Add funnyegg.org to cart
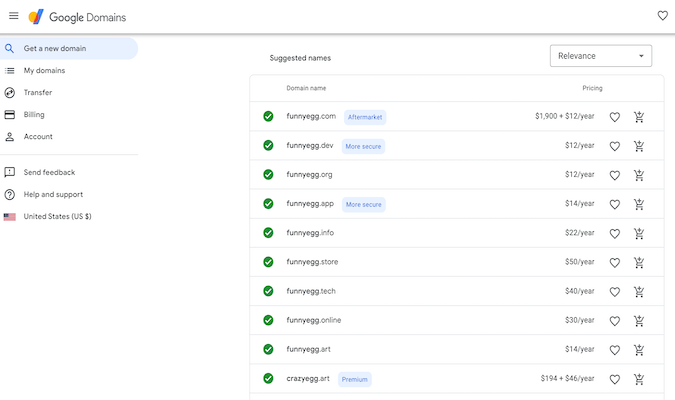 pos(639,175)
